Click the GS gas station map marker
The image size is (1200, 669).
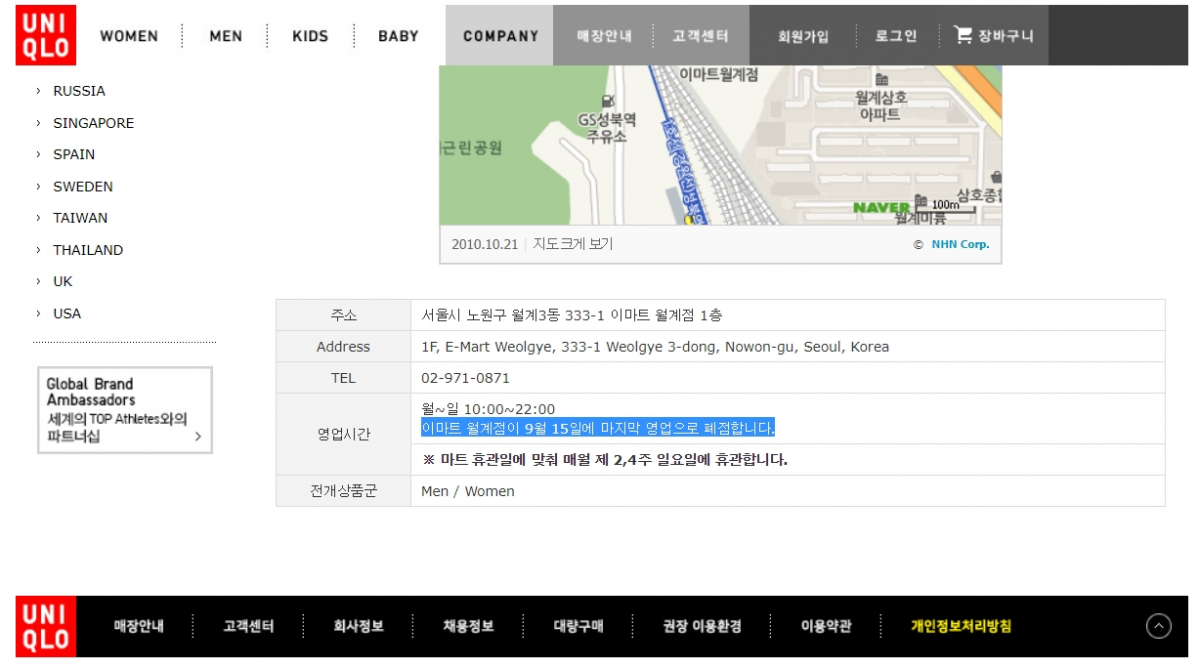point(608,101)
